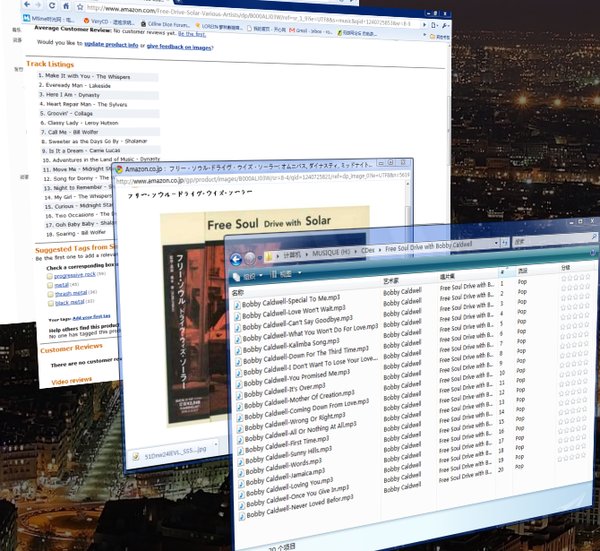Click the Free Soul Drive with Solar album cover
This screenshot has width=600, height=551.
click(265, 318)
